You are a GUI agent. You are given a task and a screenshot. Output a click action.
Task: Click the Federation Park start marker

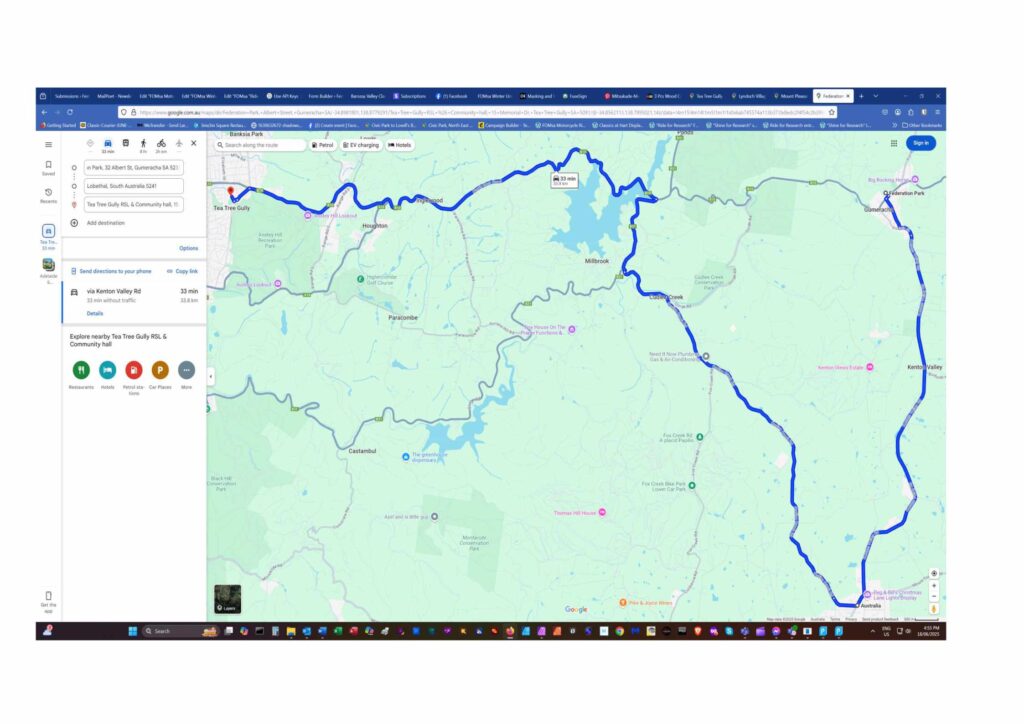tap(886, 193)
